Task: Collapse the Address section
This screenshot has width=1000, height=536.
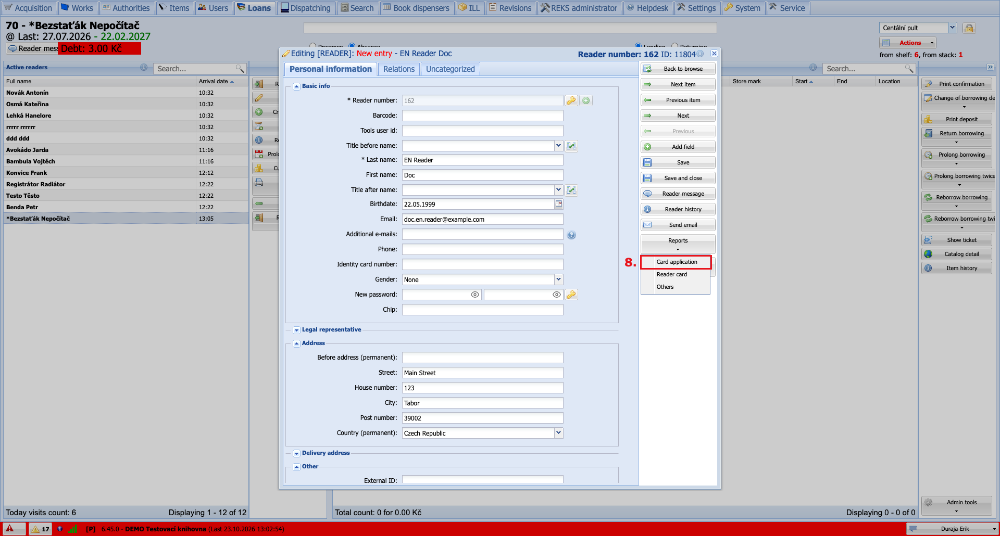Action: (x=296, y=343)
